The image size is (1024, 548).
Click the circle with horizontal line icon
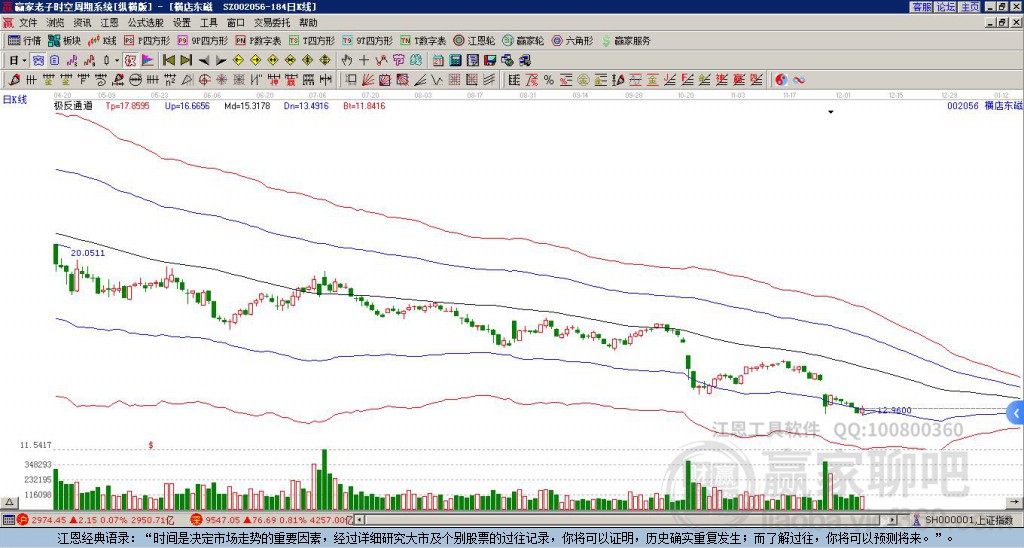(x=135, y=80)
